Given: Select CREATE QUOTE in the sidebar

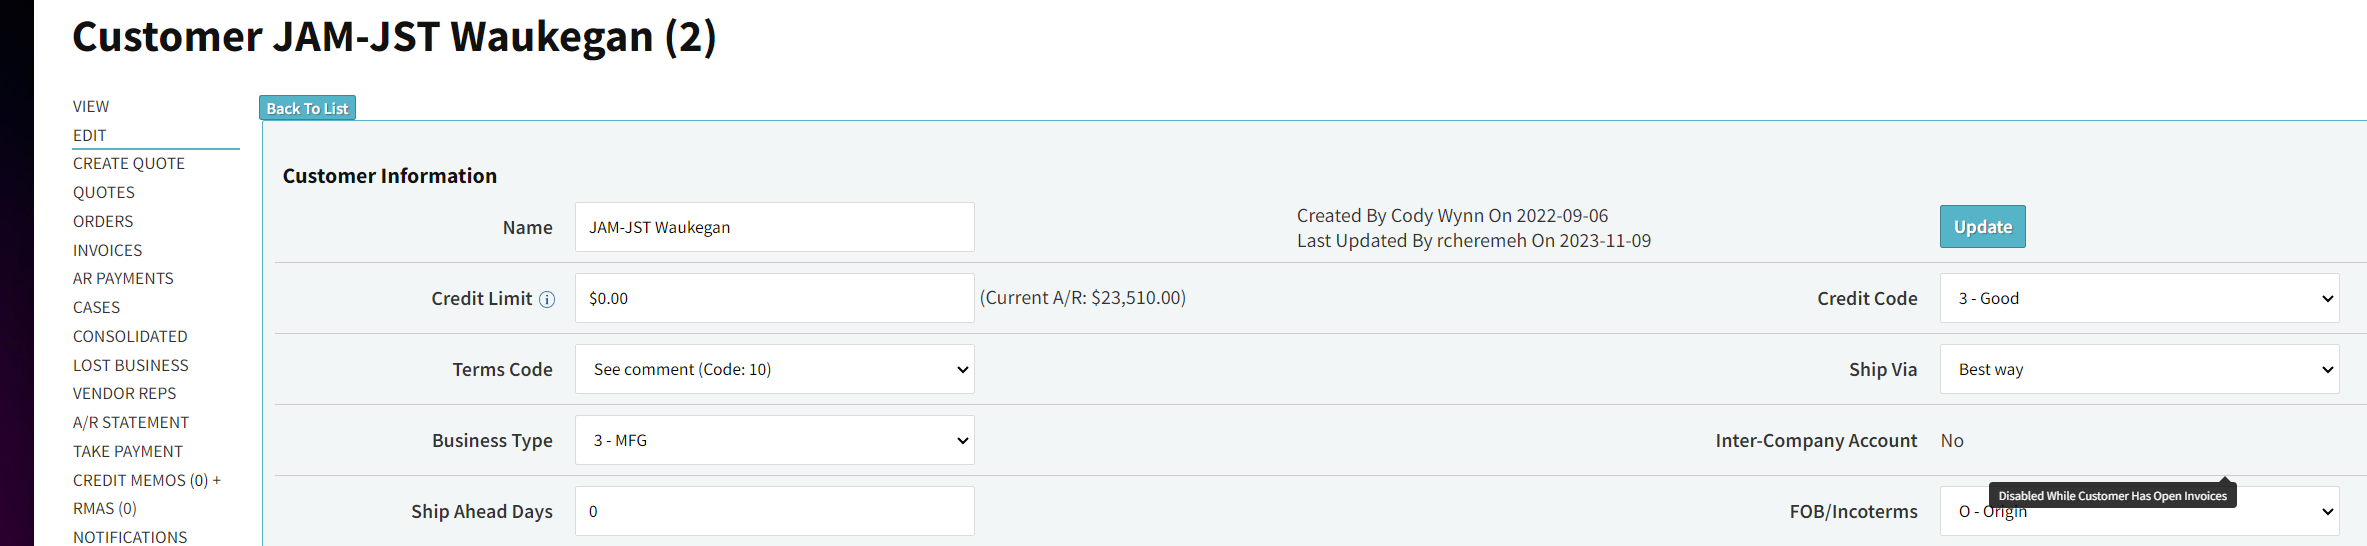Looking at the screenshot, I should pos(129,163).
